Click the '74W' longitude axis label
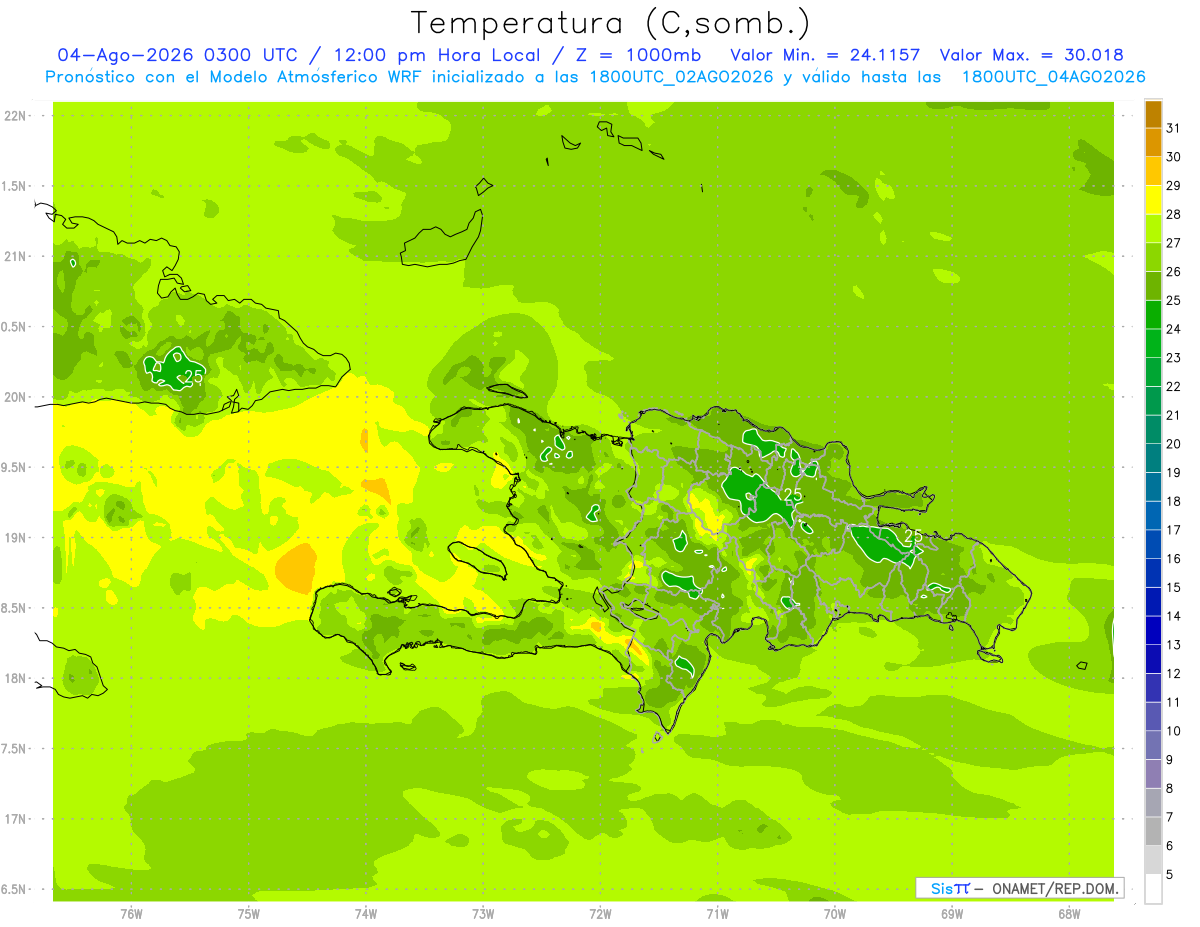The image size is (1200, 927). tap(365, 913)
